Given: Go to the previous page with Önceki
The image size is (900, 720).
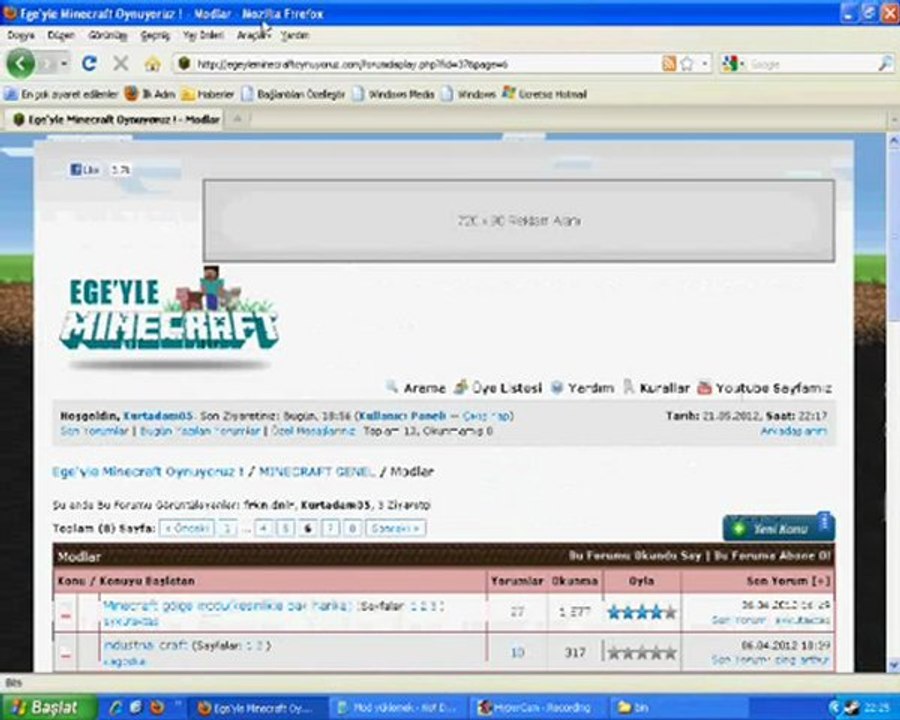Looking at the screenshot, I should pyautogui.click(x=187, y=528).
